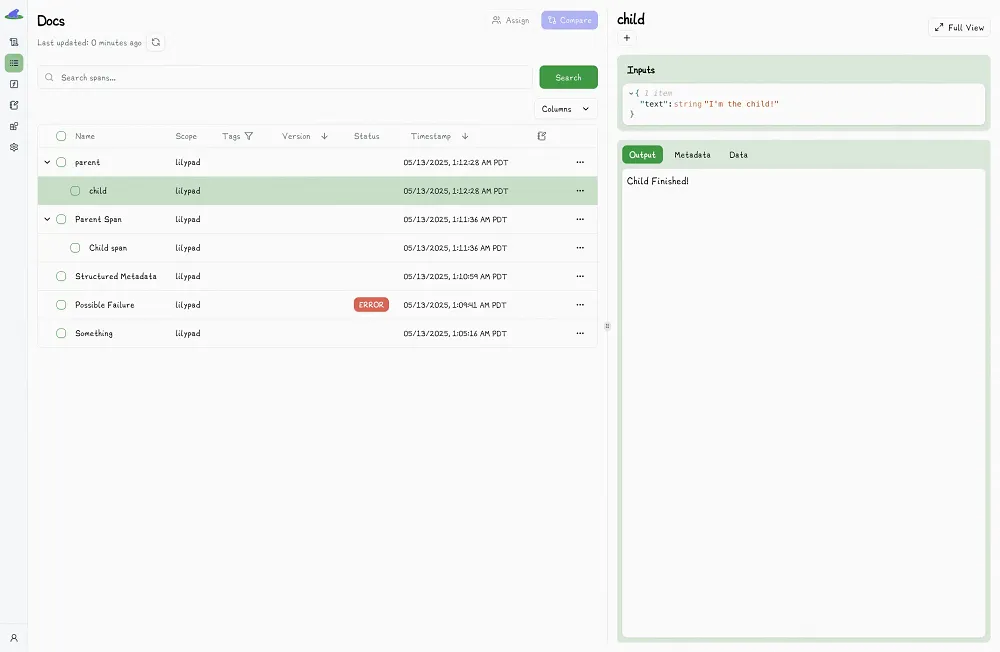Check the Structured Metadata row checkbox
Screen dimensions: 1000x652
(x=61, y=276)
